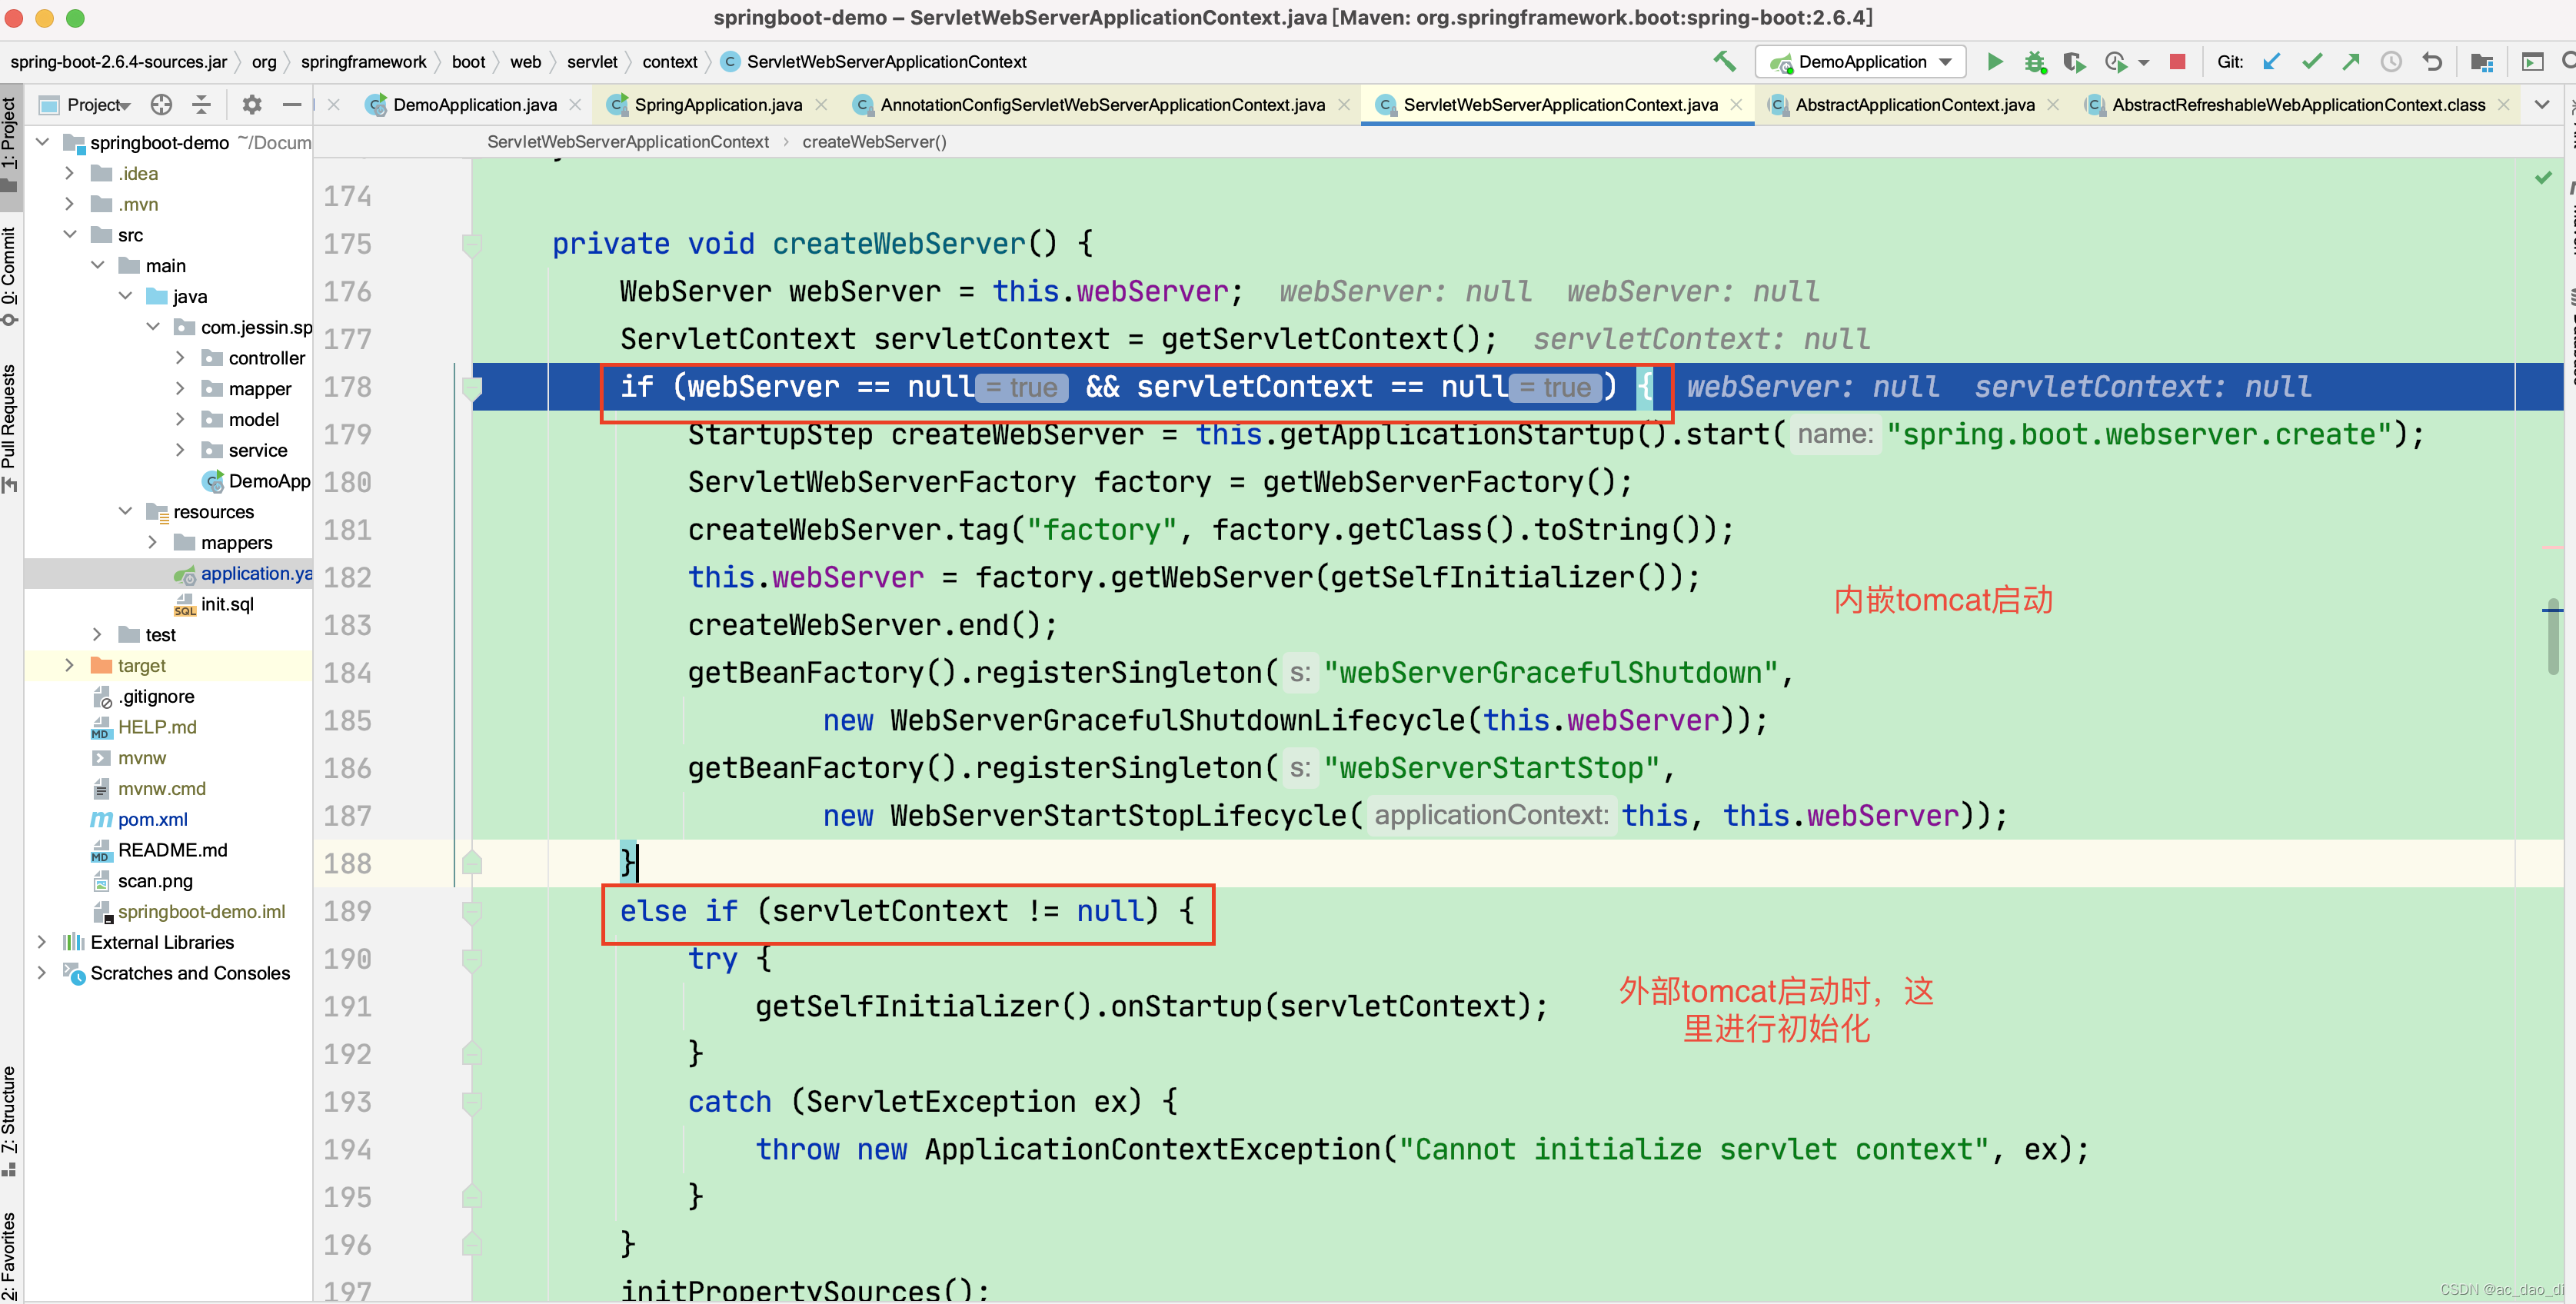The height and width of the screenshot is (1304, 2576).
Task: Click createWebServer() in the breadcrumb
Action: tap(873, 142)
